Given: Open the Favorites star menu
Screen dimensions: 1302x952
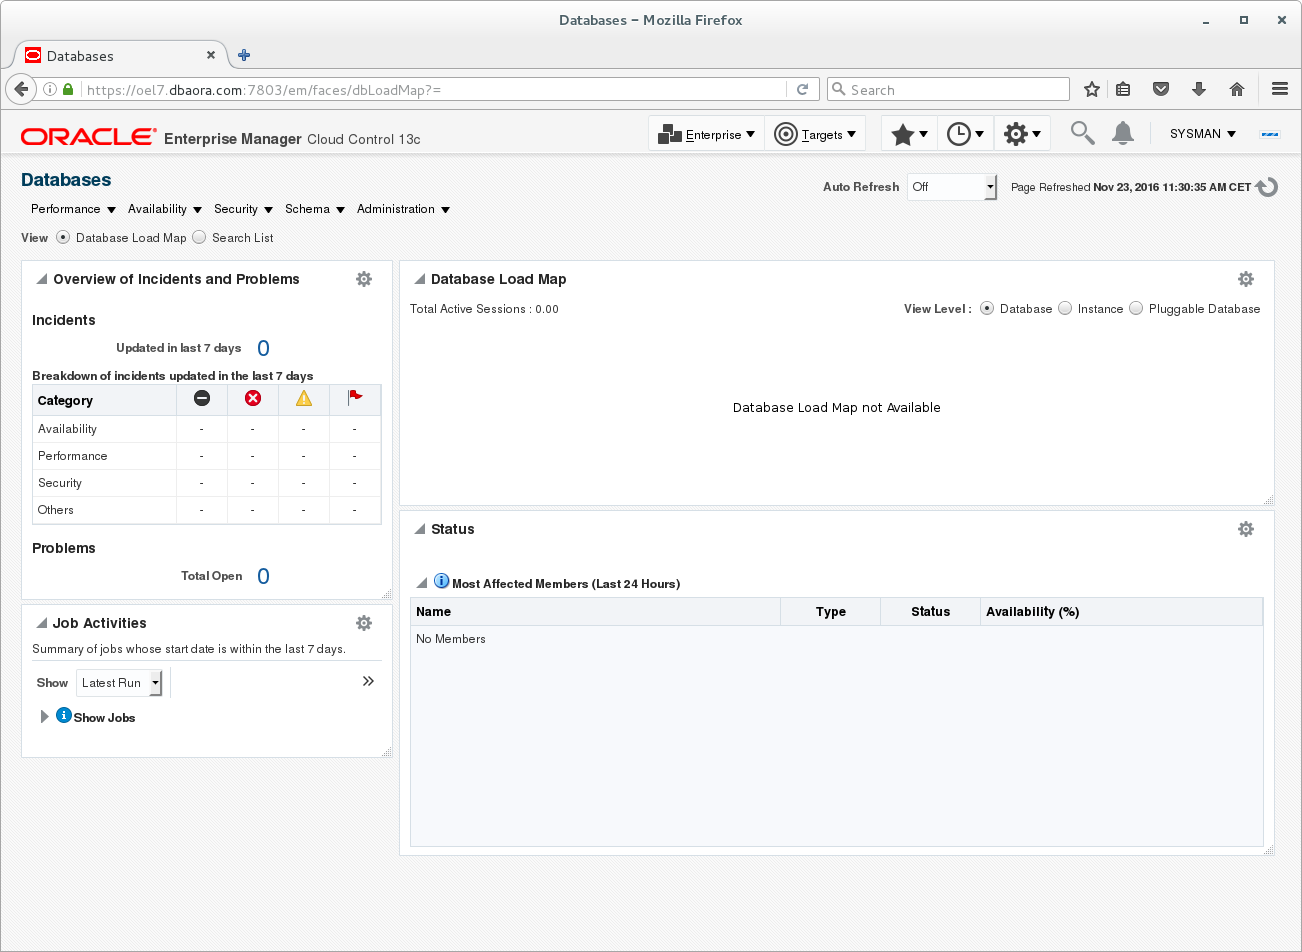Looking at the screenshot, I should [909, 134].
